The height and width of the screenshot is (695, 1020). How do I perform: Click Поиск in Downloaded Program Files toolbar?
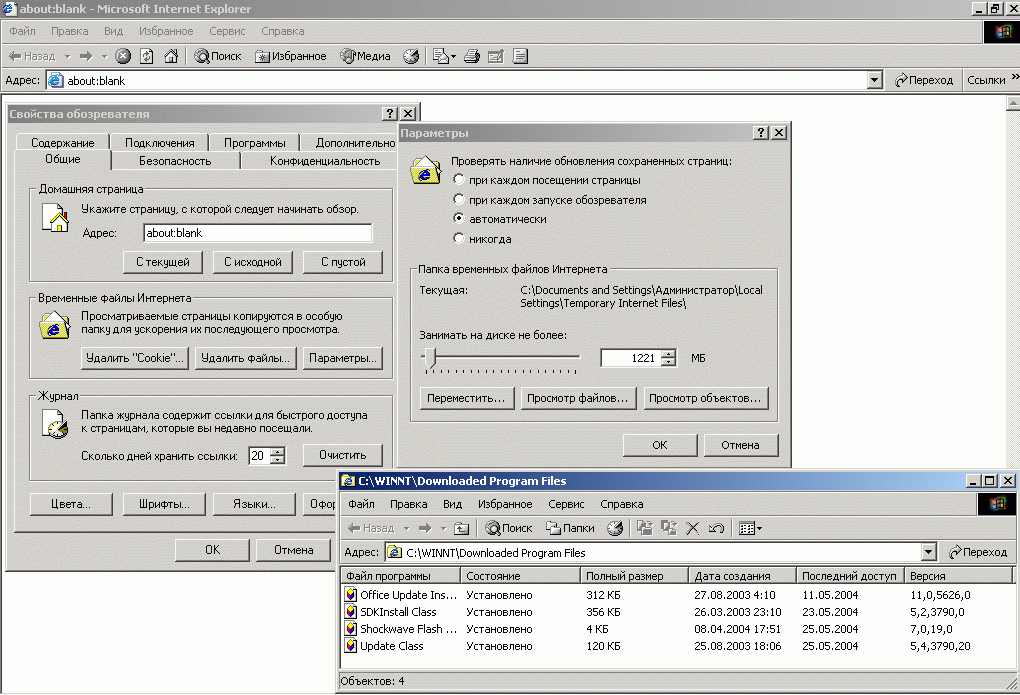point(509,528)
